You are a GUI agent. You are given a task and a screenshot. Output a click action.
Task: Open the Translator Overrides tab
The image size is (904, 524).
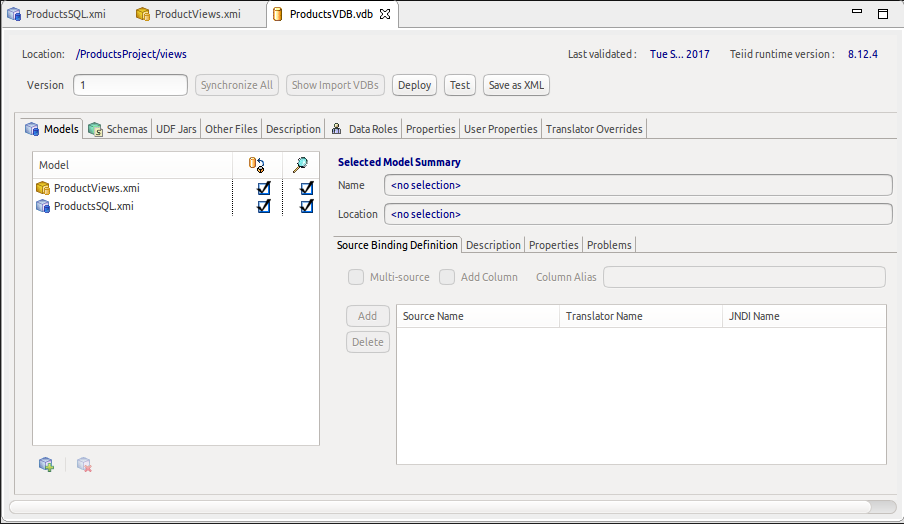coord(594,129)
